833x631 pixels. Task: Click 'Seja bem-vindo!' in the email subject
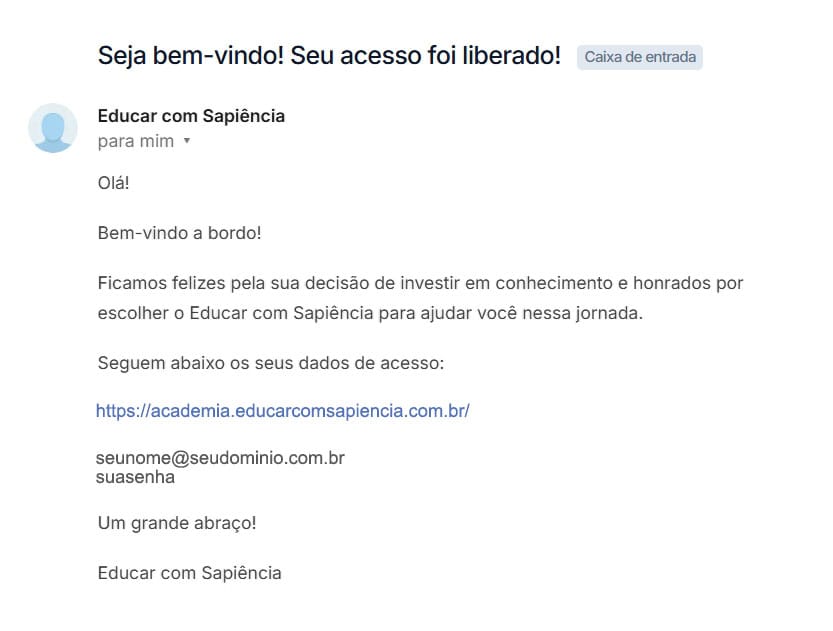[181, 56]
